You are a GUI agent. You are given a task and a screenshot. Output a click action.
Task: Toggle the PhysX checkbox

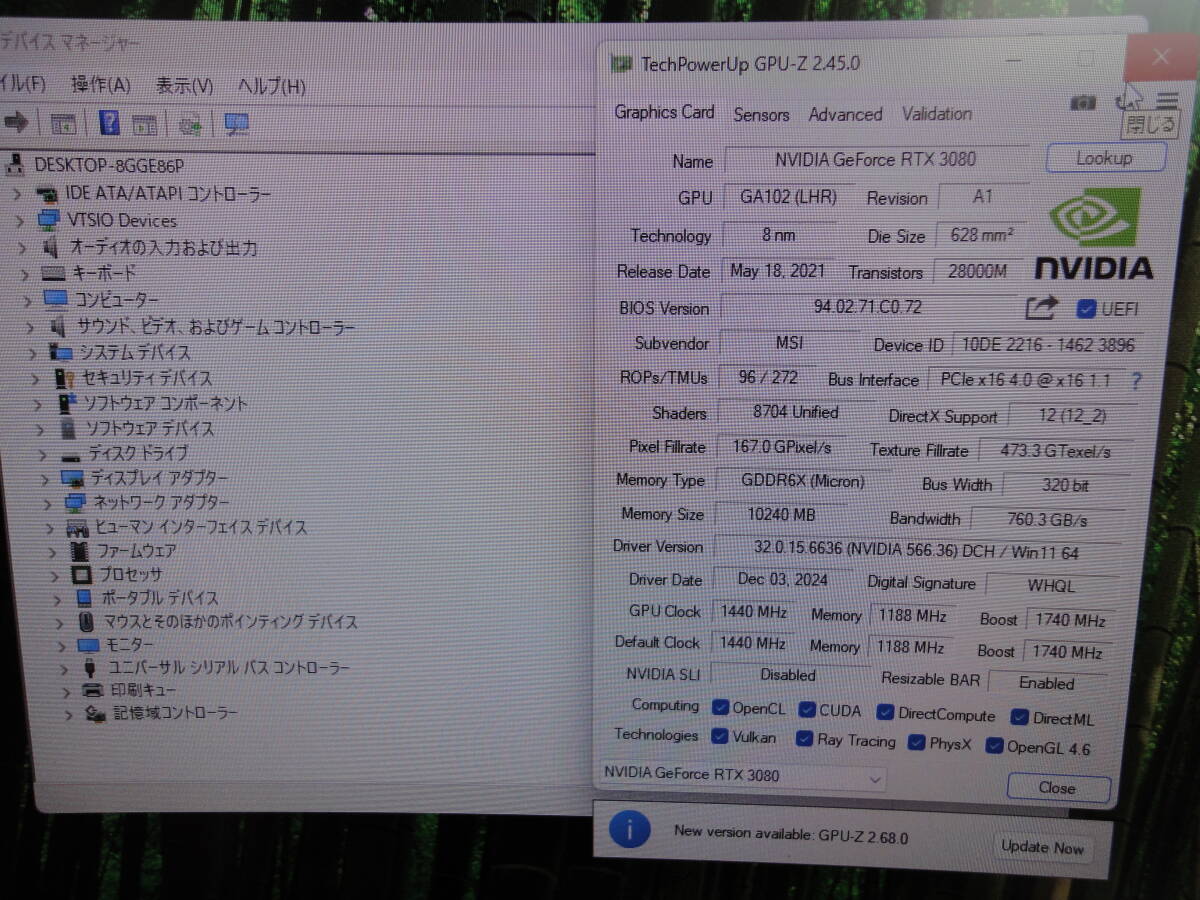point(916,743)
